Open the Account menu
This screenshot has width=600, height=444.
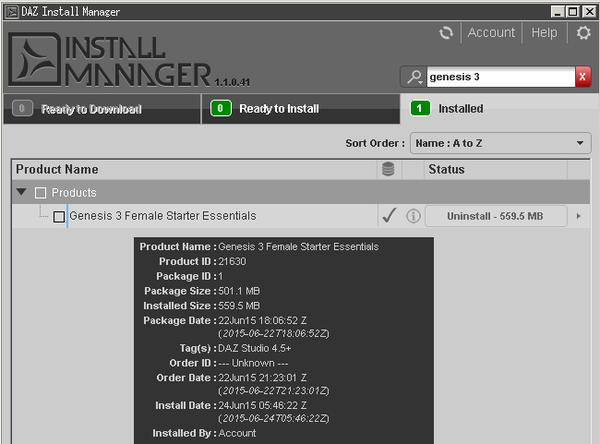[491, 33]
